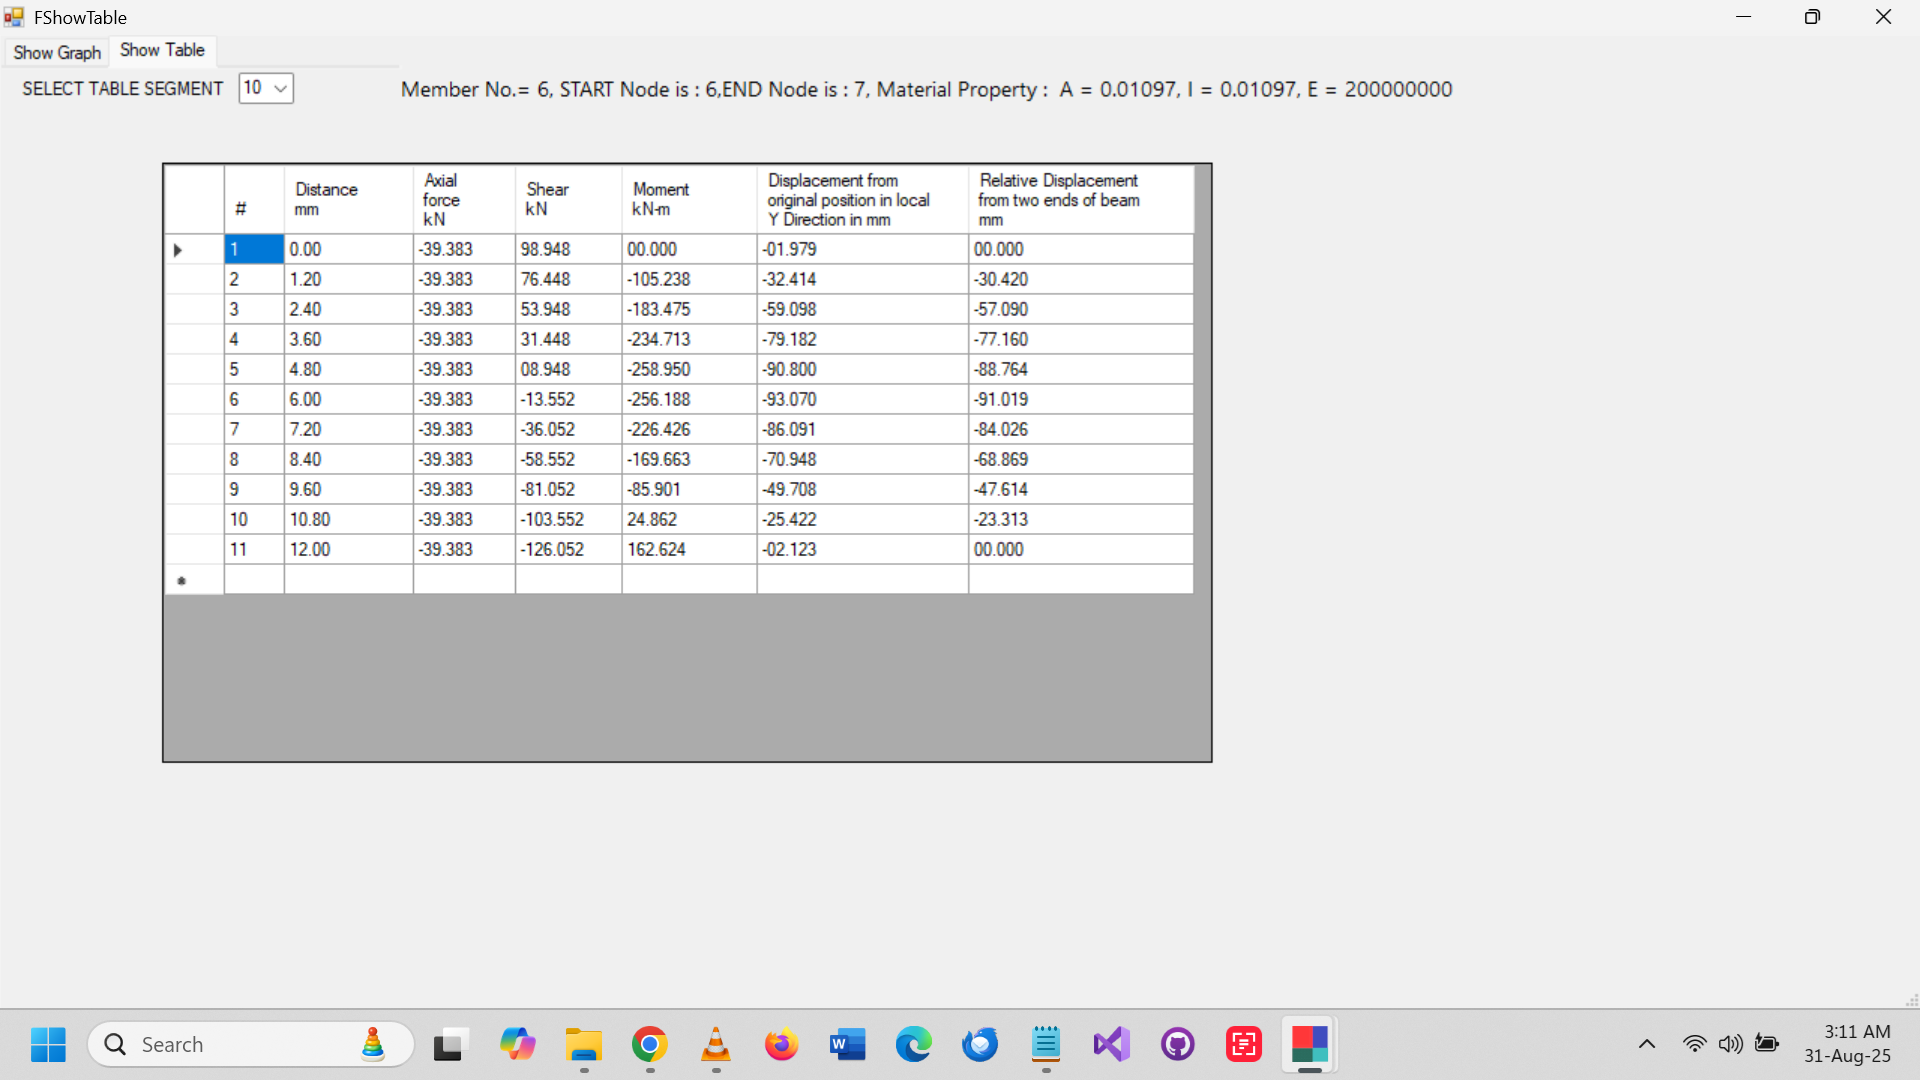Open Copilot from the taskbar
Viewport: 1920px width, 1080px height.
click(517, 1044)
